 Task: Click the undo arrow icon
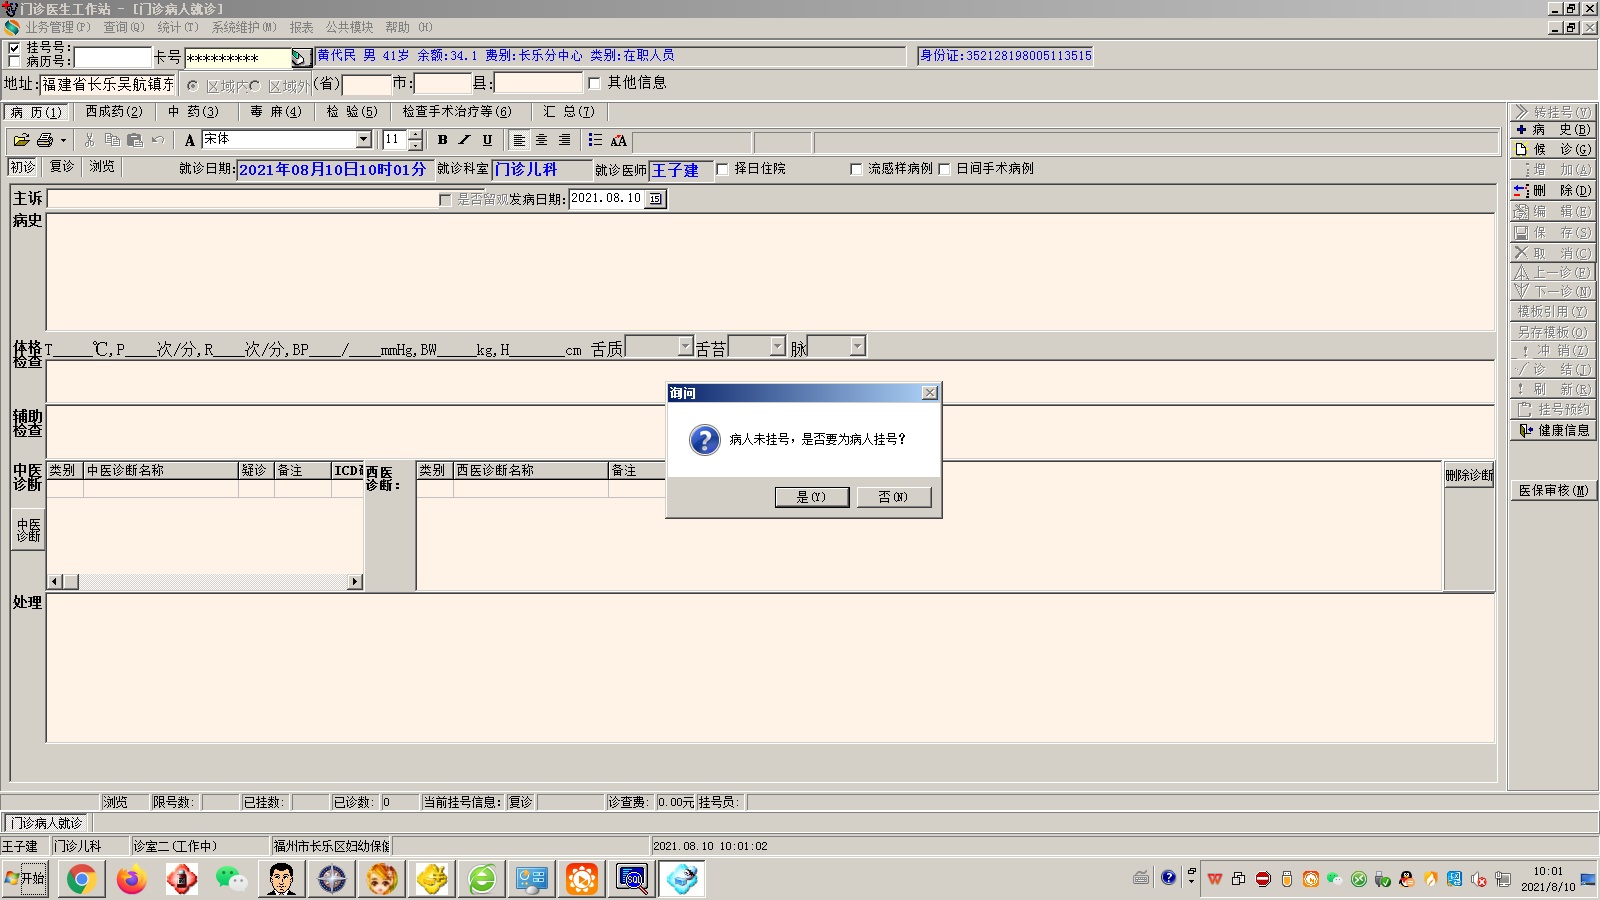click(x=158, y=140)
